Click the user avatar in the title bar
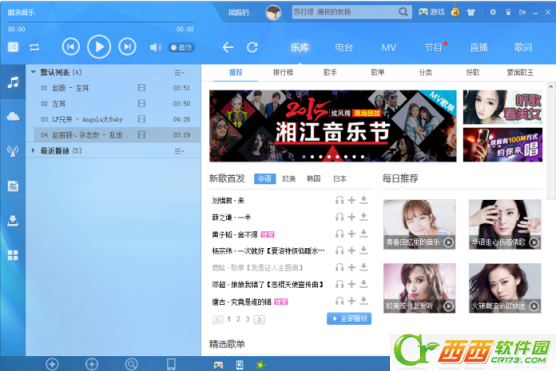 tap(273, 12)
